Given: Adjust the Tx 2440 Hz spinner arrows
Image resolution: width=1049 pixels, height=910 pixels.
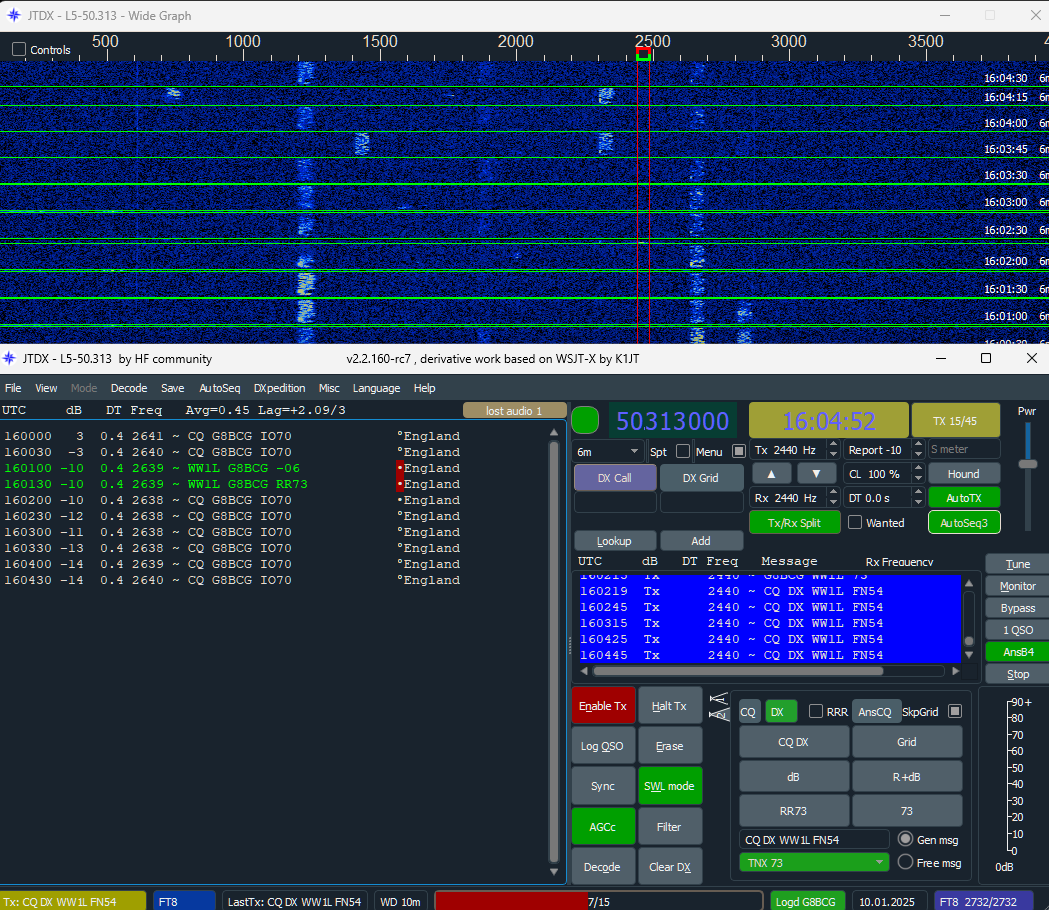Looking at the screenshot, I should pos(833,450).
